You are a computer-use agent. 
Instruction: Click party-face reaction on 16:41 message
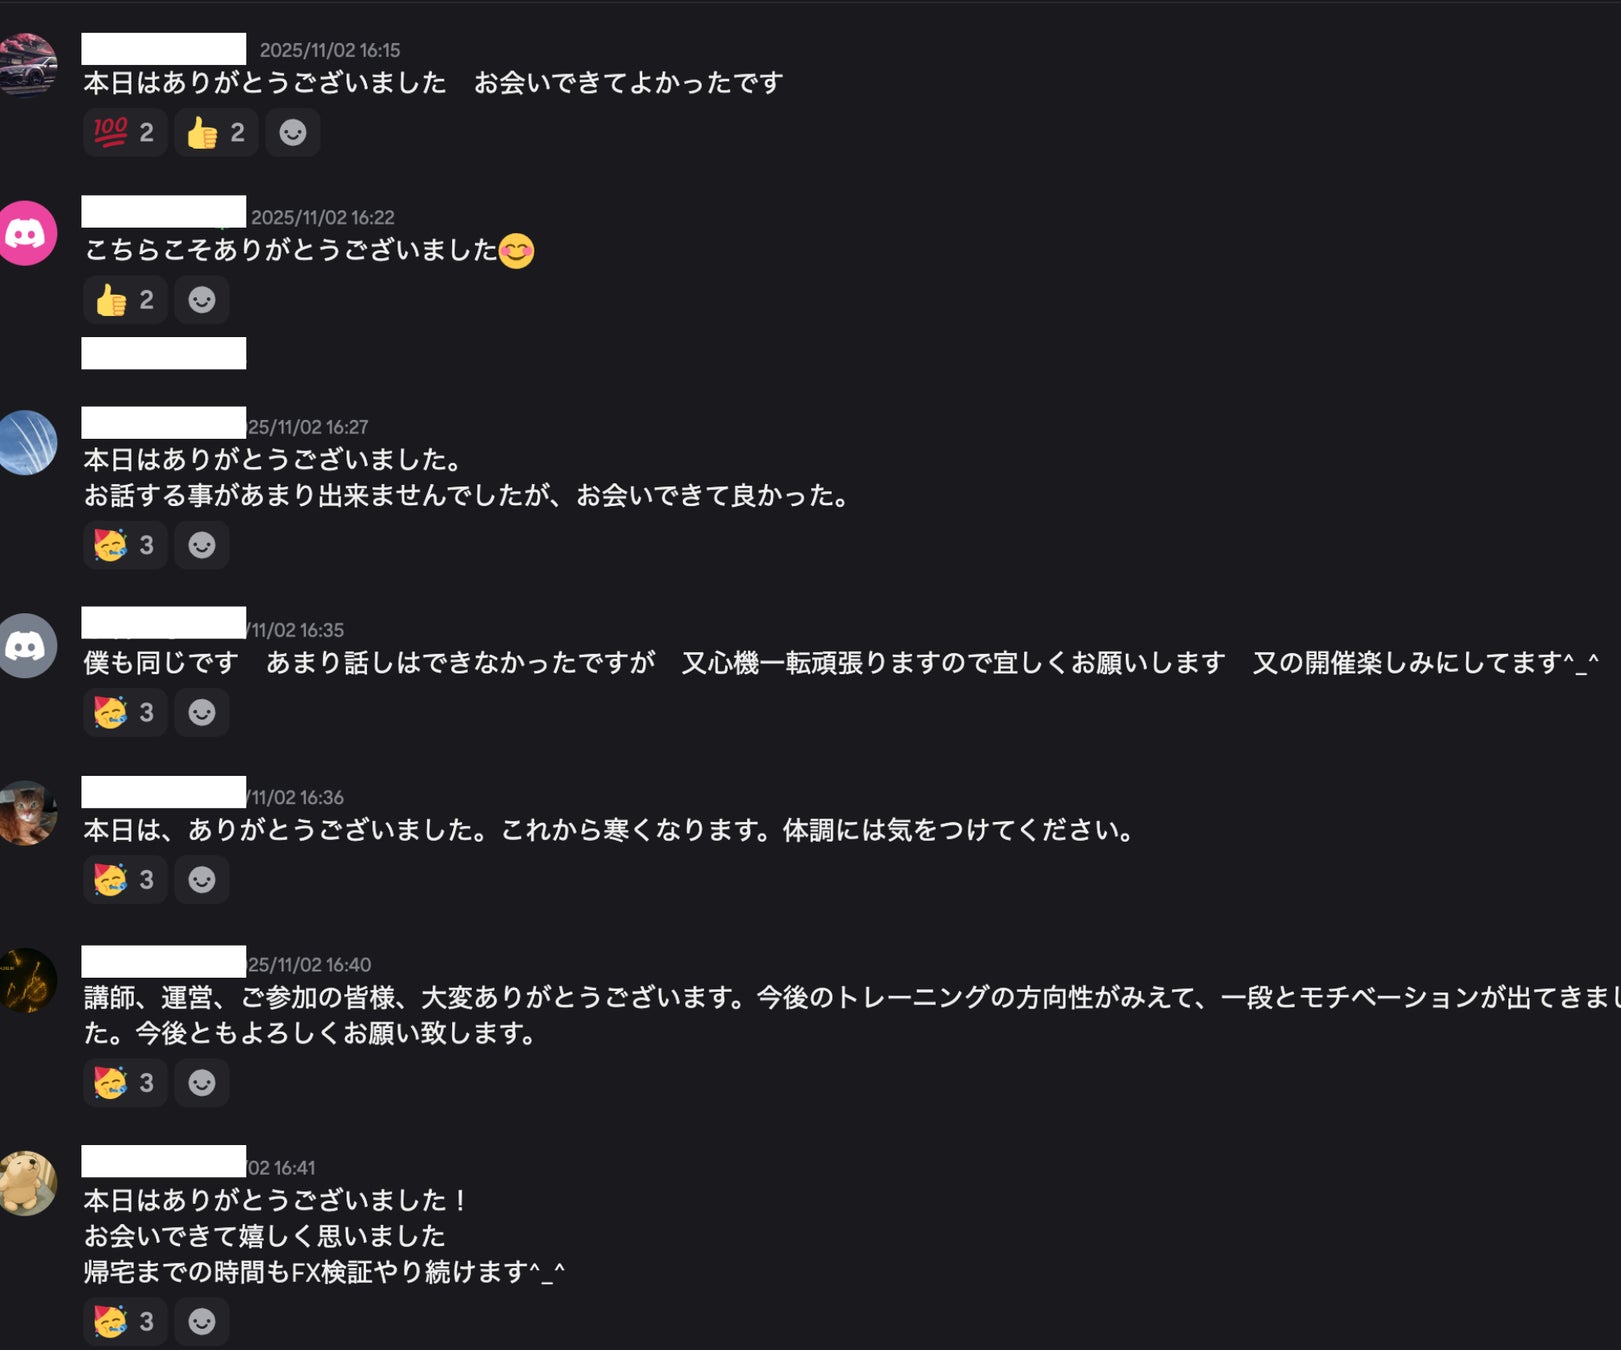[x=125, y=1322]
